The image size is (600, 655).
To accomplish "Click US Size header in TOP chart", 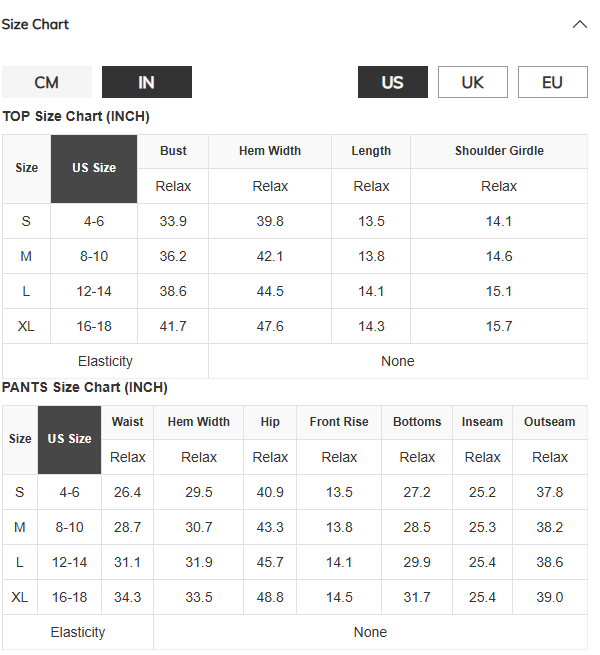I will 94,168.
